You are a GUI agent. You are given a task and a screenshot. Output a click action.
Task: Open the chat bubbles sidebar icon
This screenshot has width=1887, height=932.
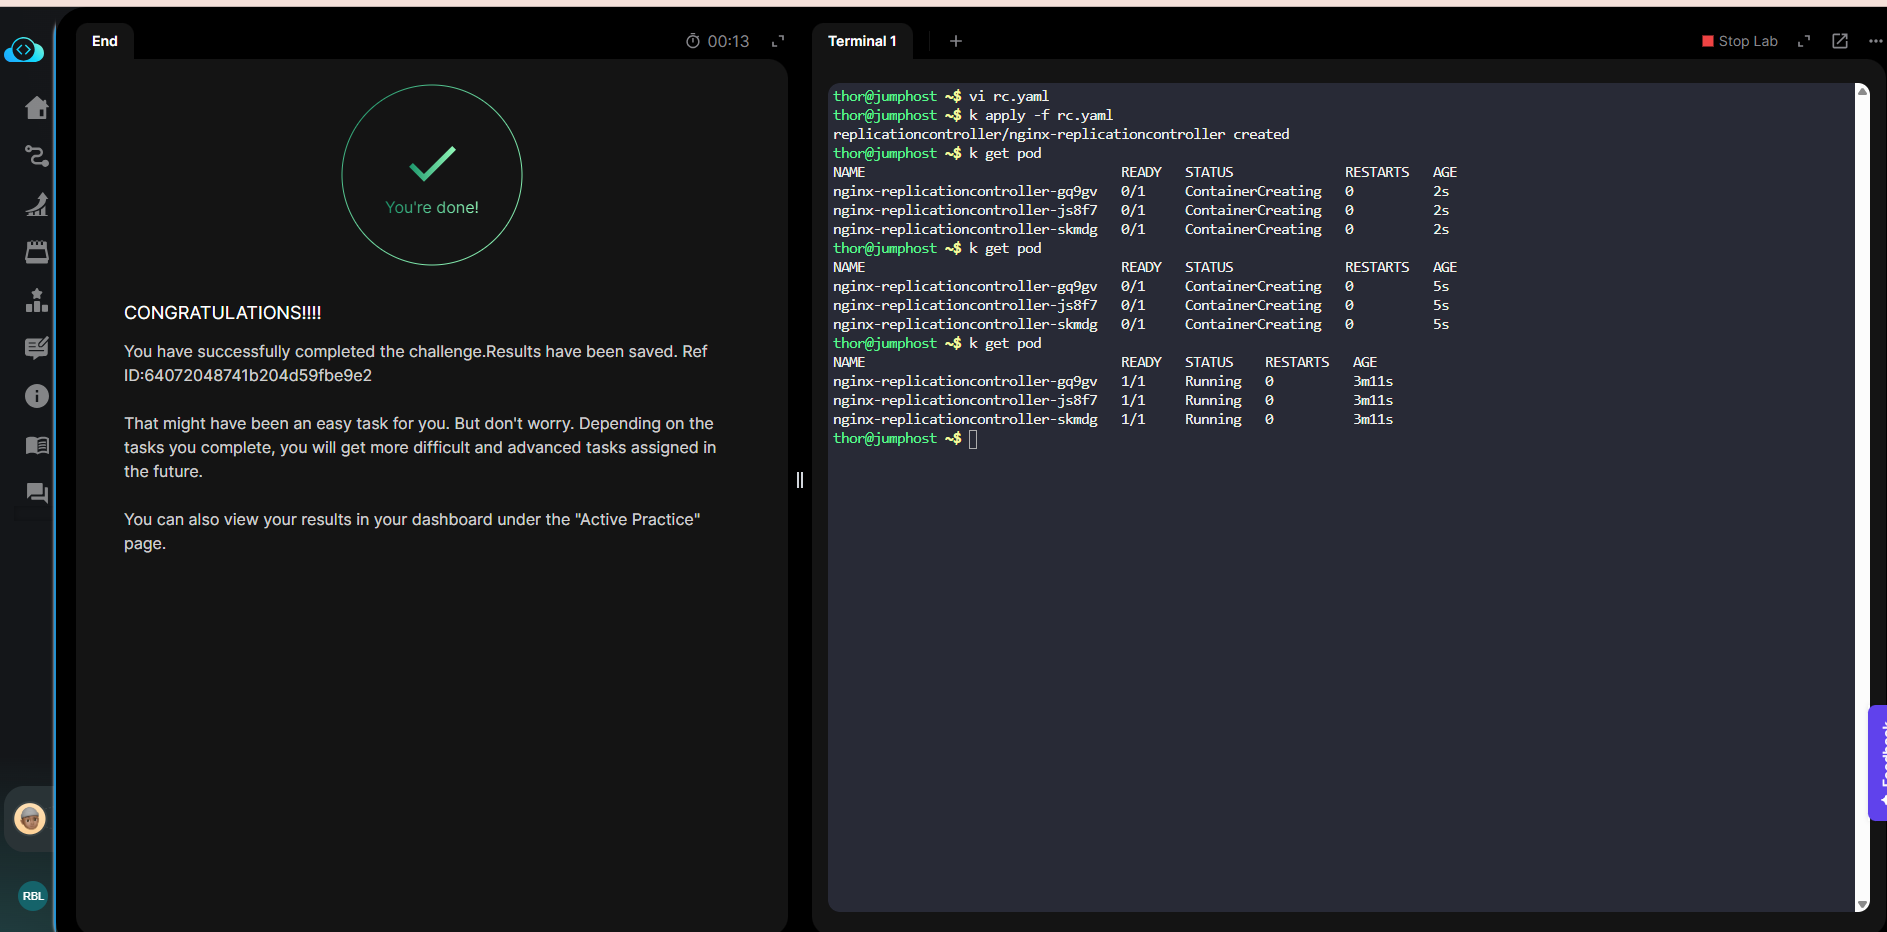click(37, 493)
